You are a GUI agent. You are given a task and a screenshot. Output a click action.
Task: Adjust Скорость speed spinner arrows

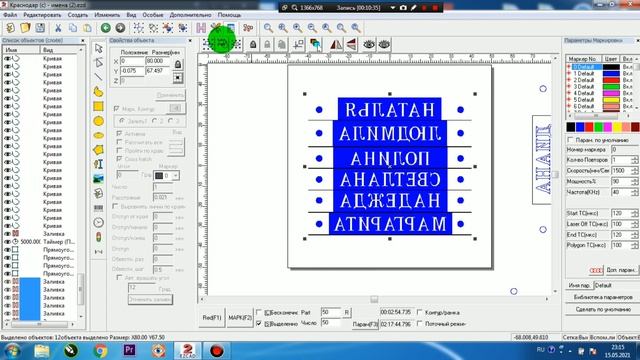click(x=634, y=171)
